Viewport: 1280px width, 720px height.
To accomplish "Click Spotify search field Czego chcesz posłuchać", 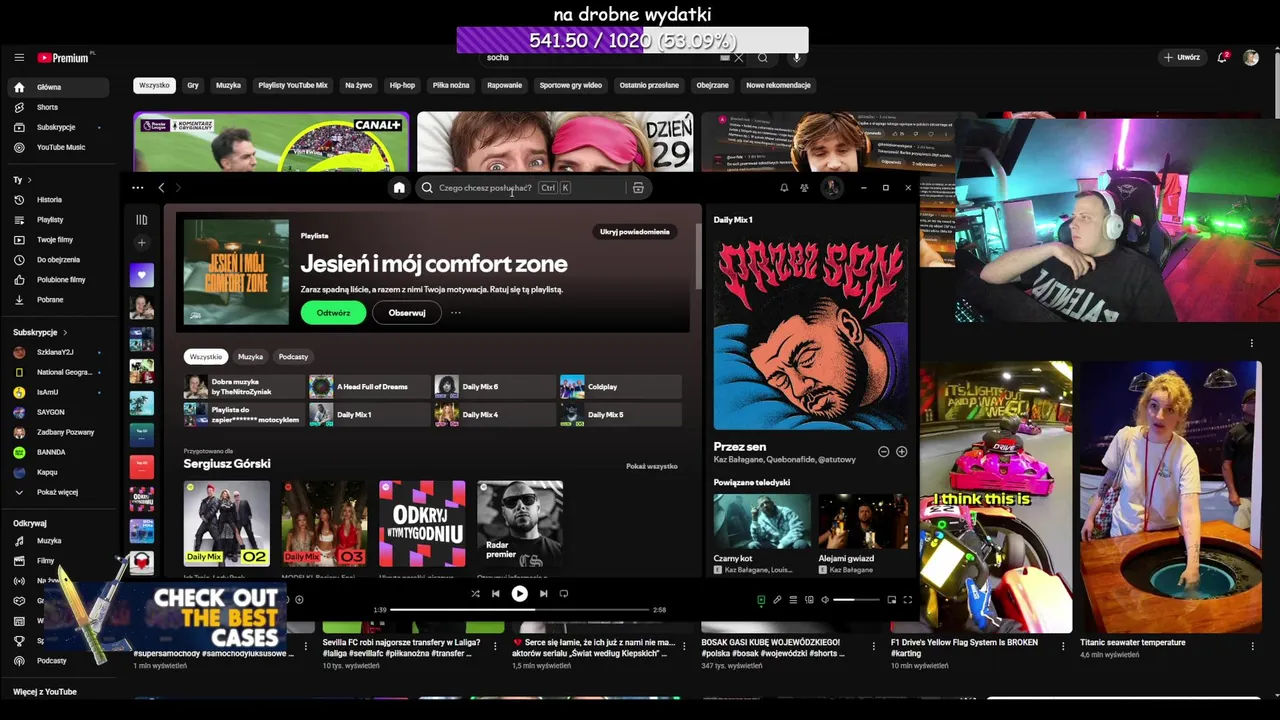I will click(x=520, y=188).
